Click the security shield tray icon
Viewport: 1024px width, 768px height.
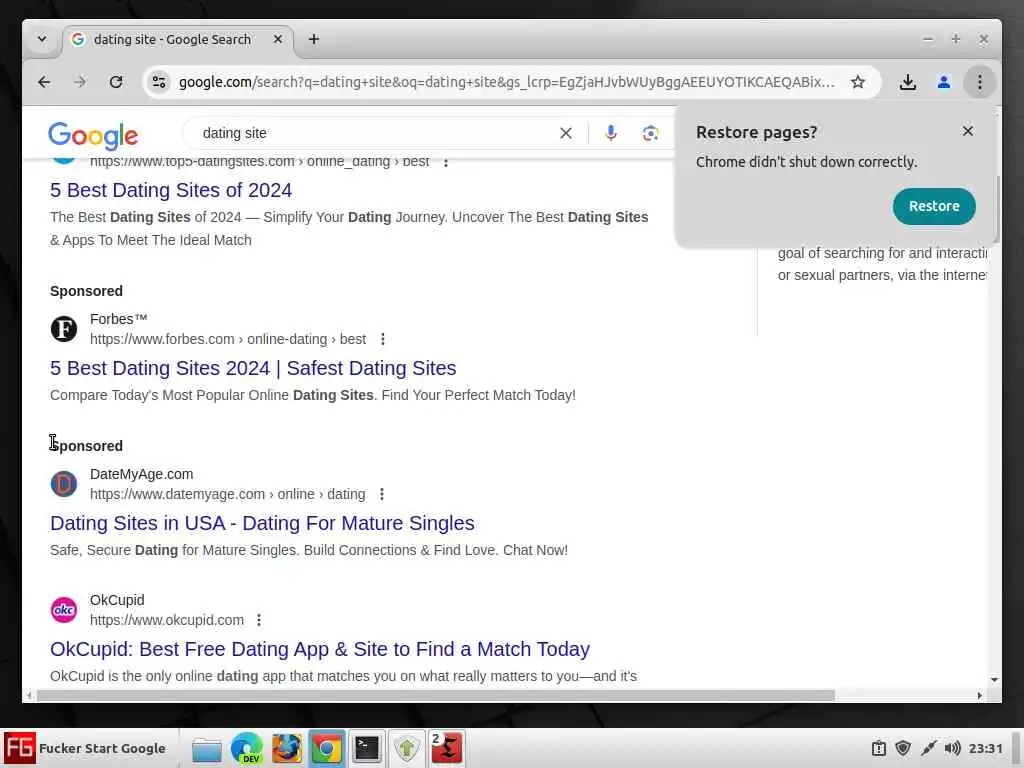(903, 748)
